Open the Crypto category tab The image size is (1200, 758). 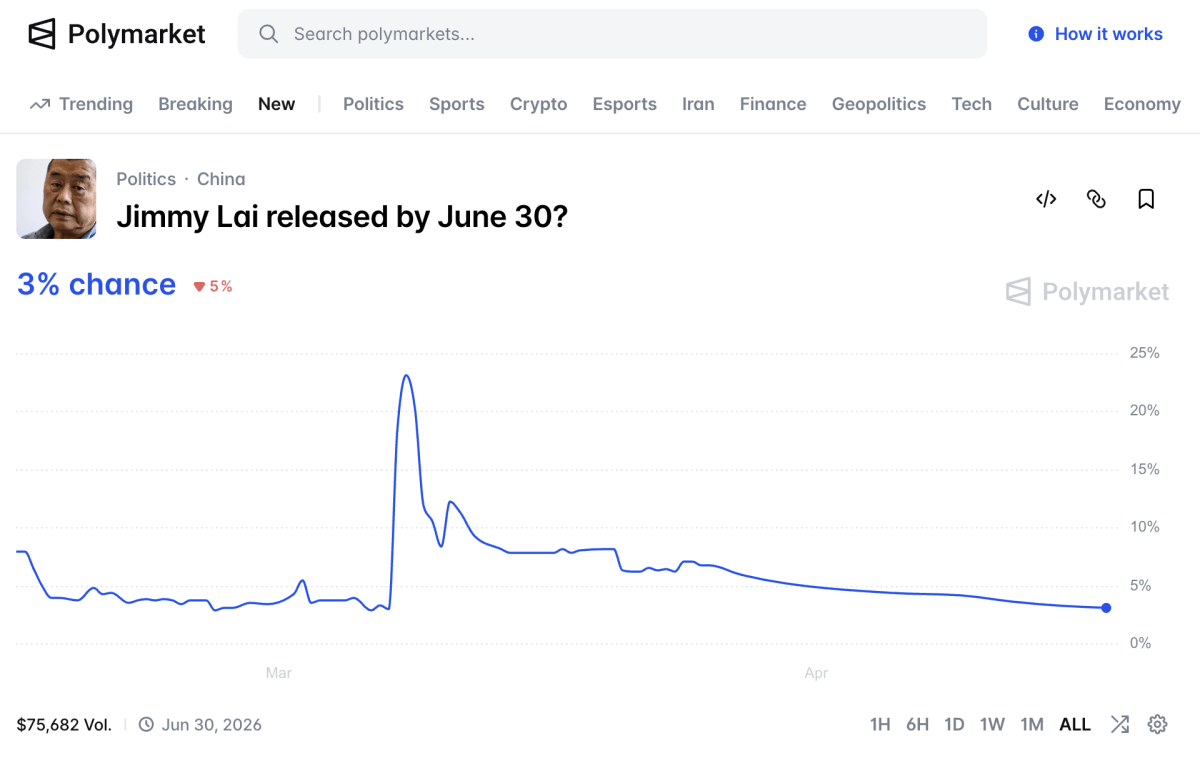(538, 104)
